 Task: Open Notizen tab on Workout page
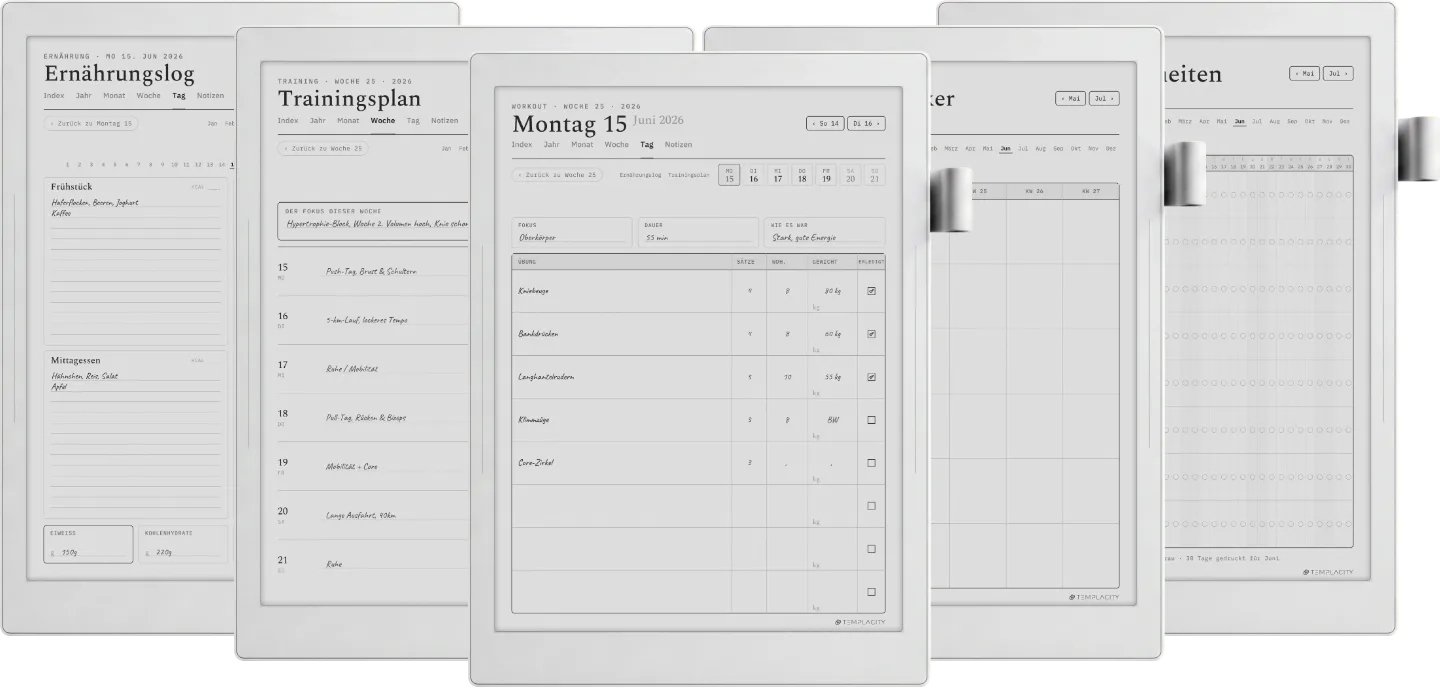tap(677, 145)
